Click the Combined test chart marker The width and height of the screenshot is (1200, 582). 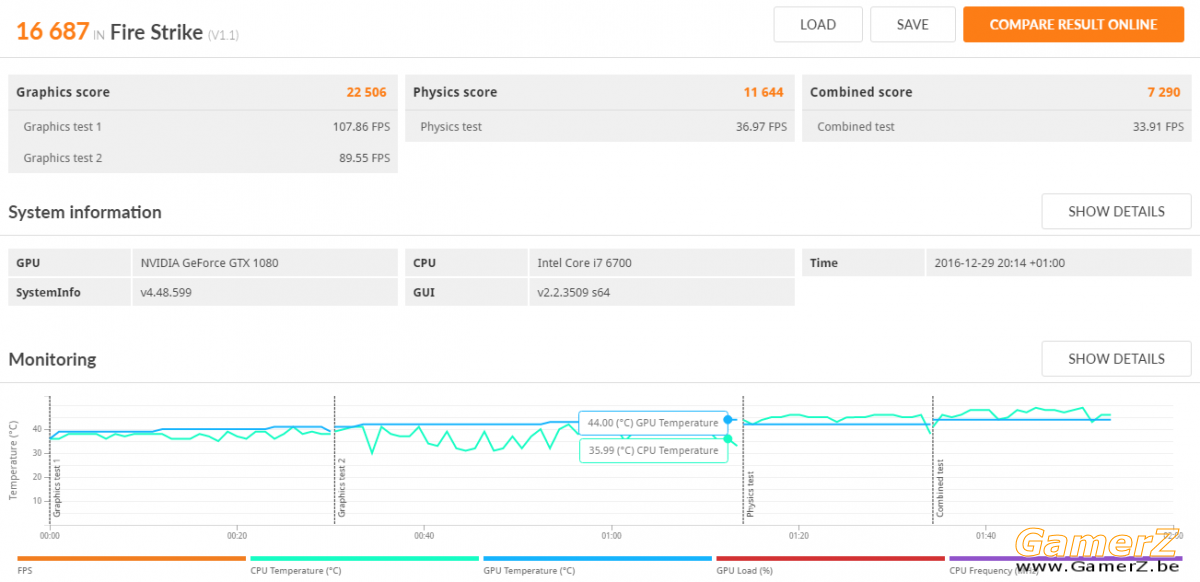pos(941,489)
